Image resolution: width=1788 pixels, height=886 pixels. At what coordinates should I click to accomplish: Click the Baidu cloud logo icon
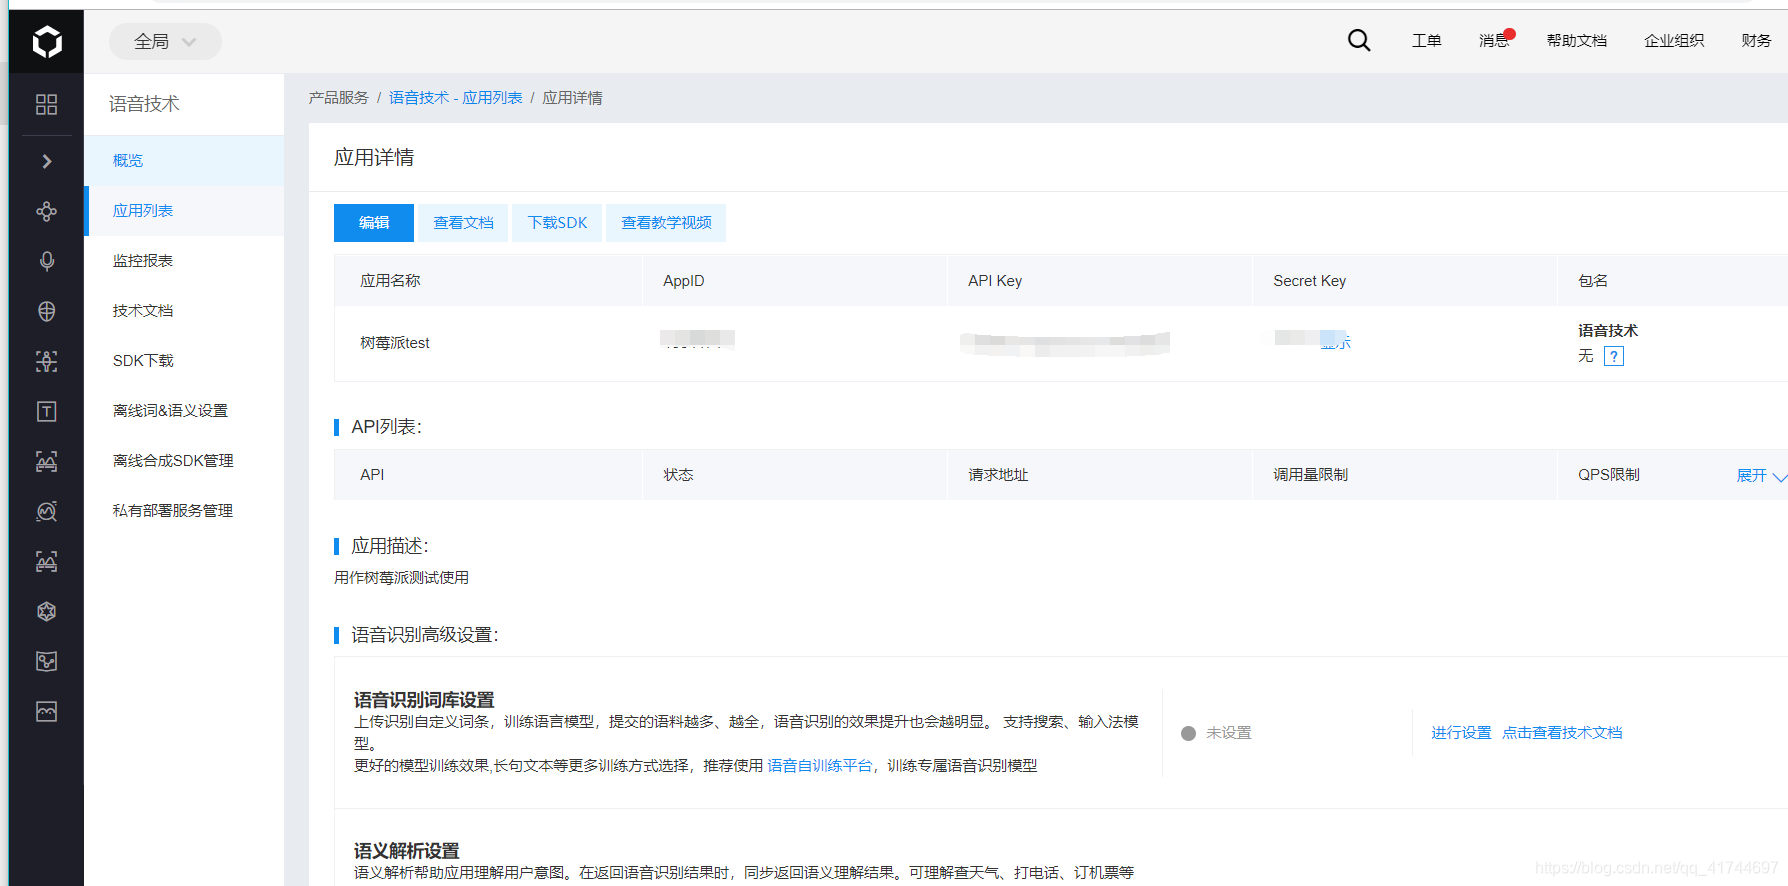[x=47, y=41]
